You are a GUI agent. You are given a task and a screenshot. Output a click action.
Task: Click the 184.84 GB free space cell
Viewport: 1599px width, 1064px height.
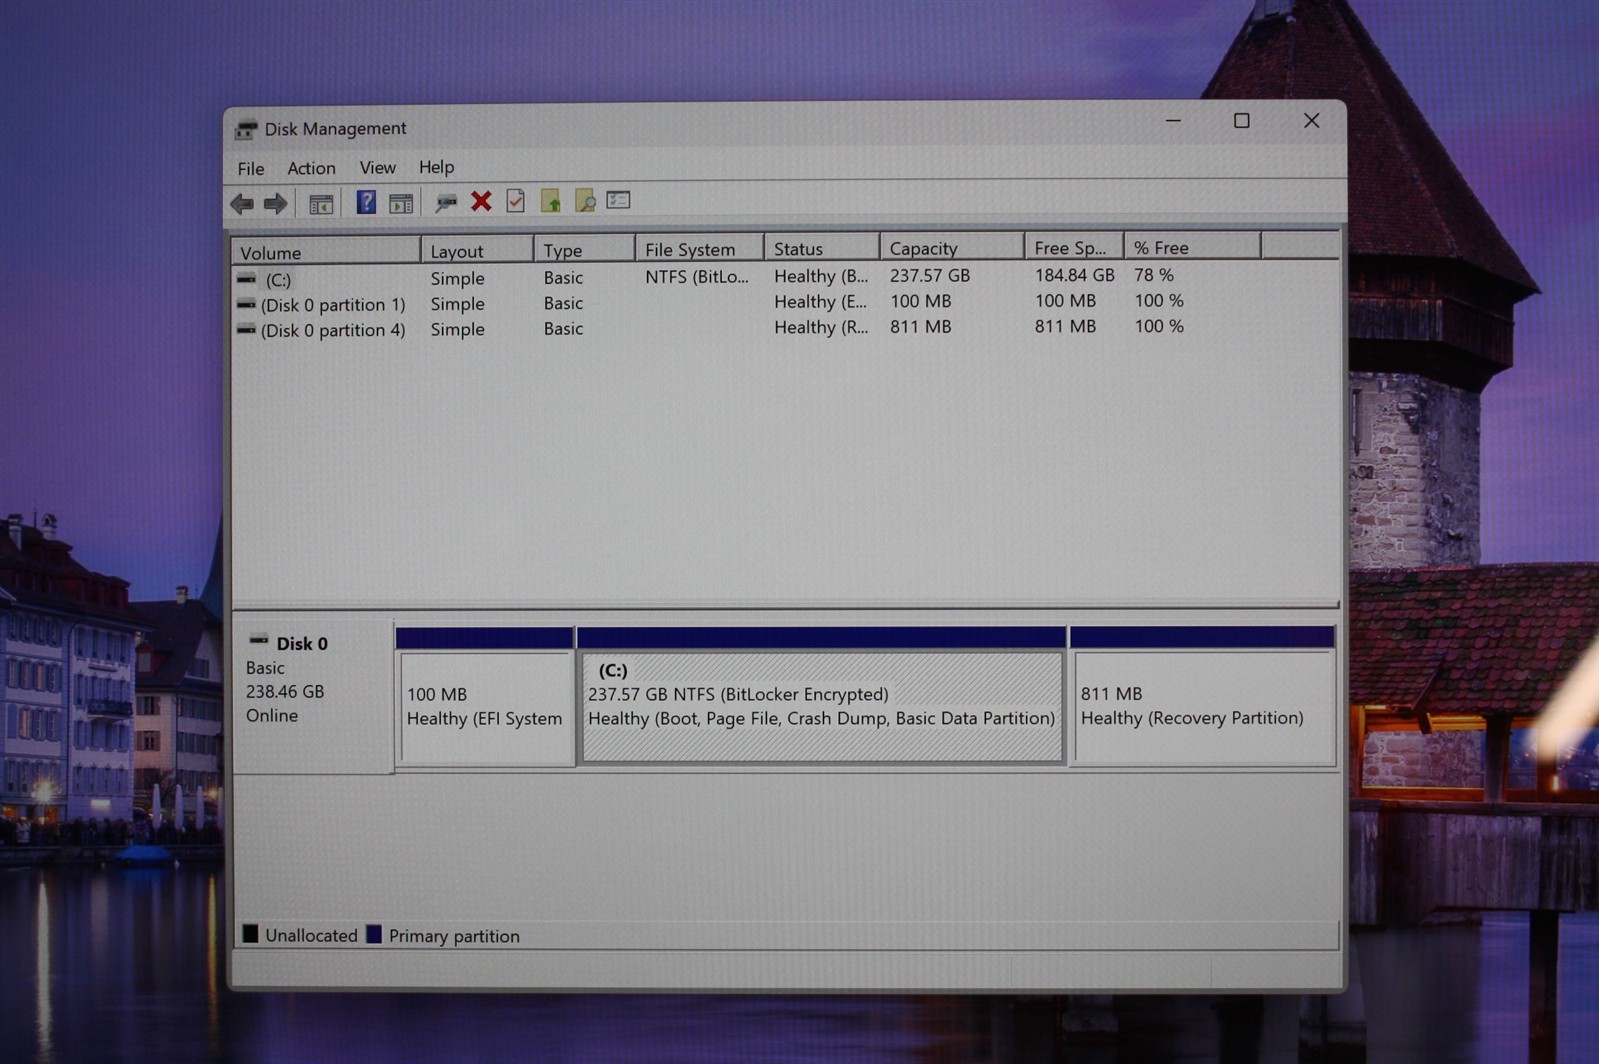coord(1074,274)
